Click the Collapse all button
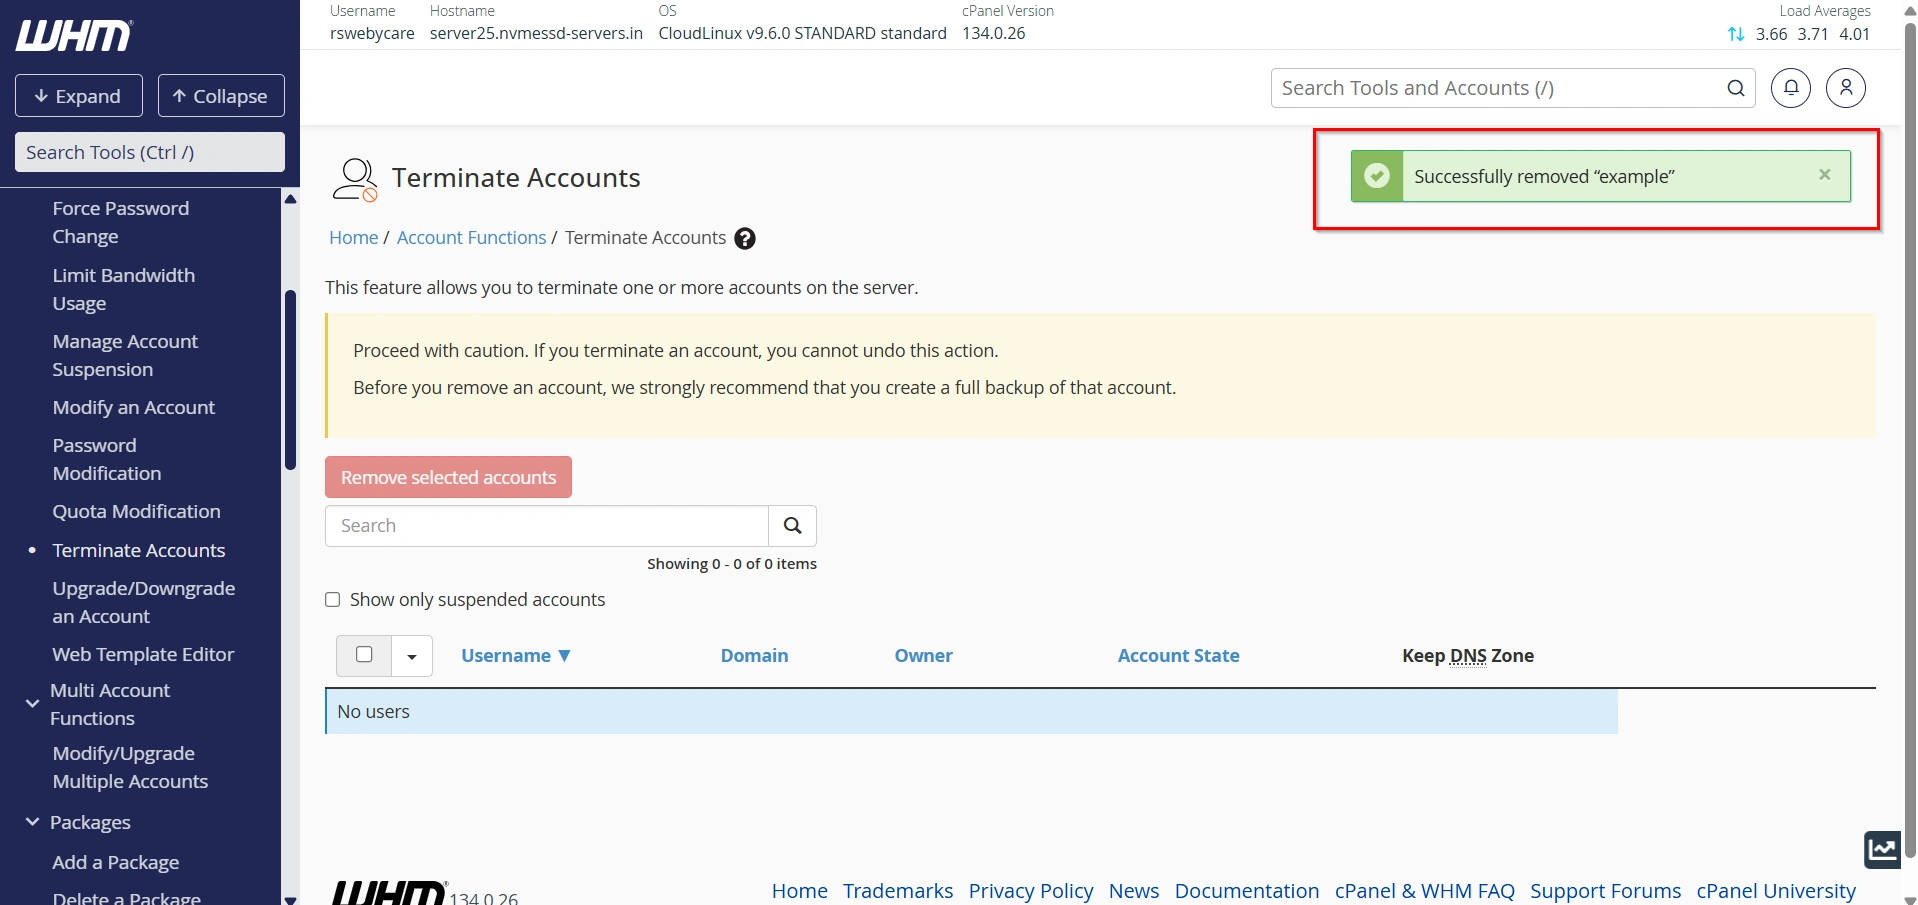1918x905 pixels. [221, 96]
